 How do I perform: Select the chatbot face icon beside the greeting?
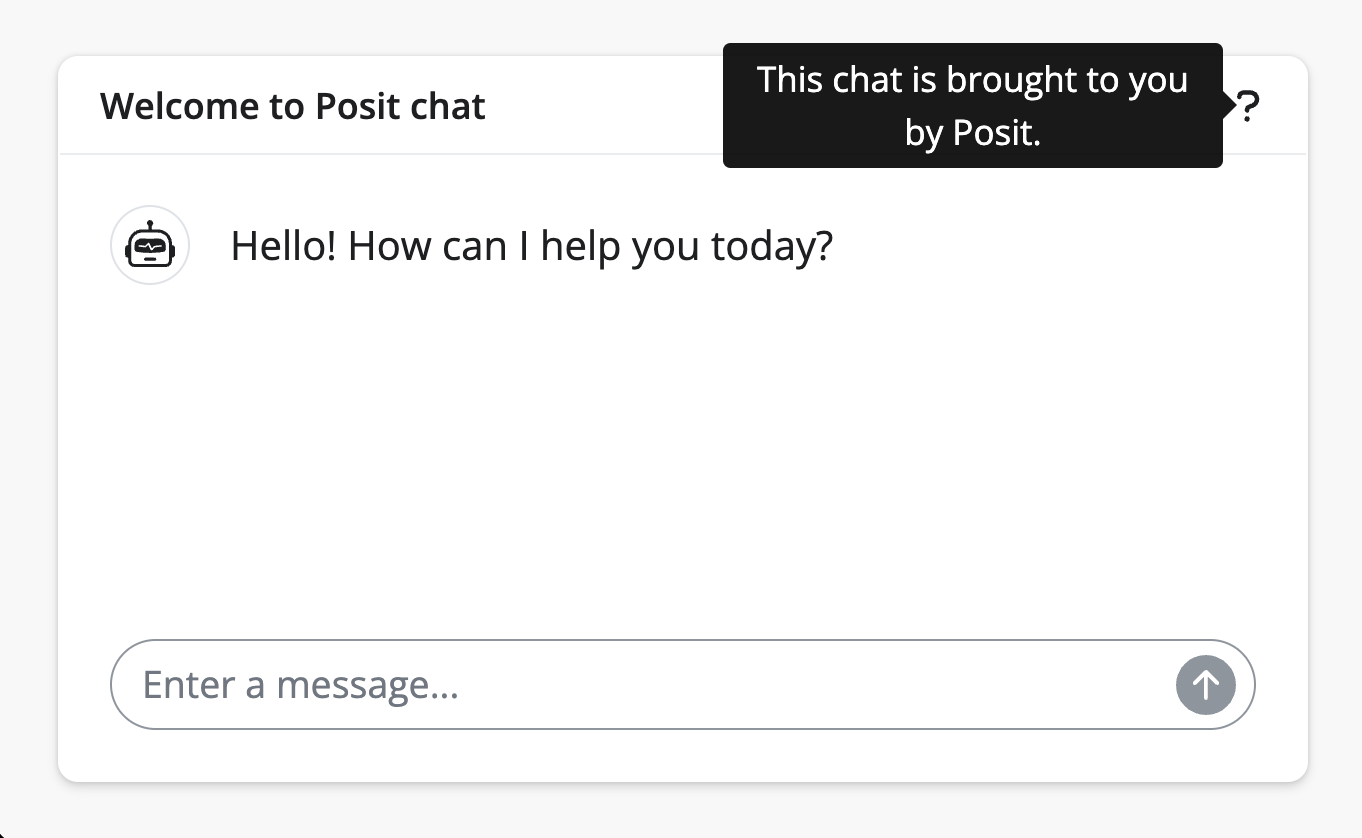click(x=150, y=245)
